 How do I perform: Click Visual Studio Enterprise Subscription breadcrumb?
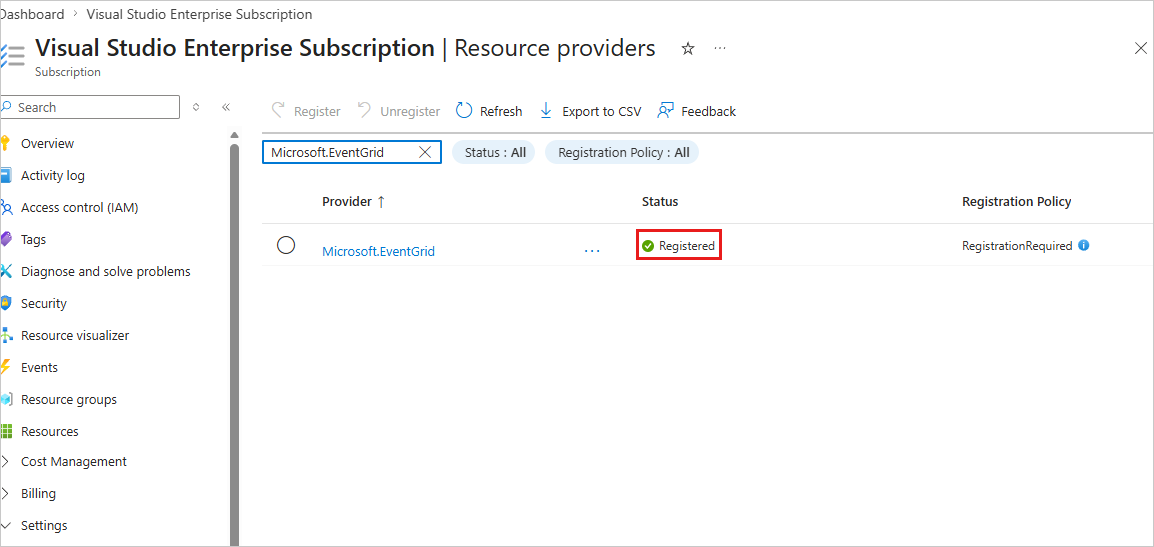point(199,14)
